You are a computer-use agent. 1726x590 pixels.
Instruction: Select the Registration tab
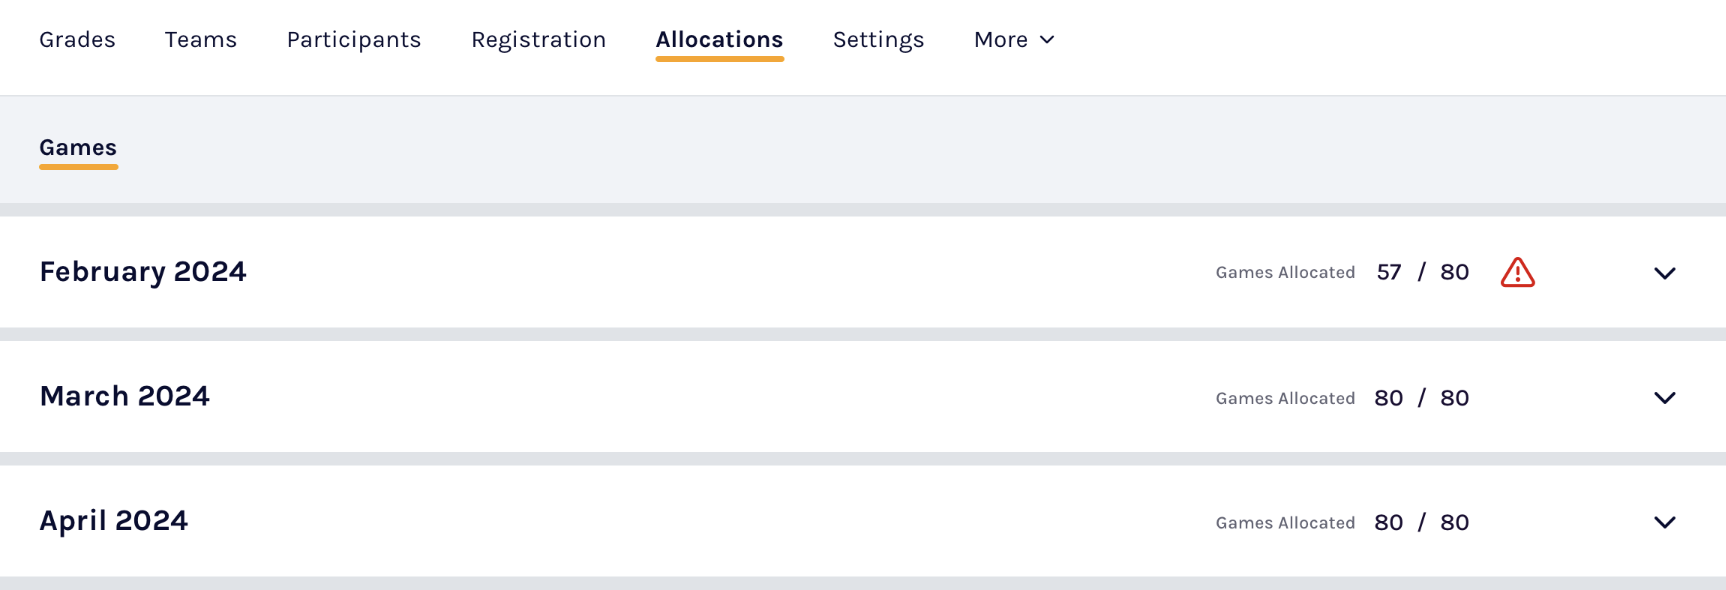click(x=538, y=40)
